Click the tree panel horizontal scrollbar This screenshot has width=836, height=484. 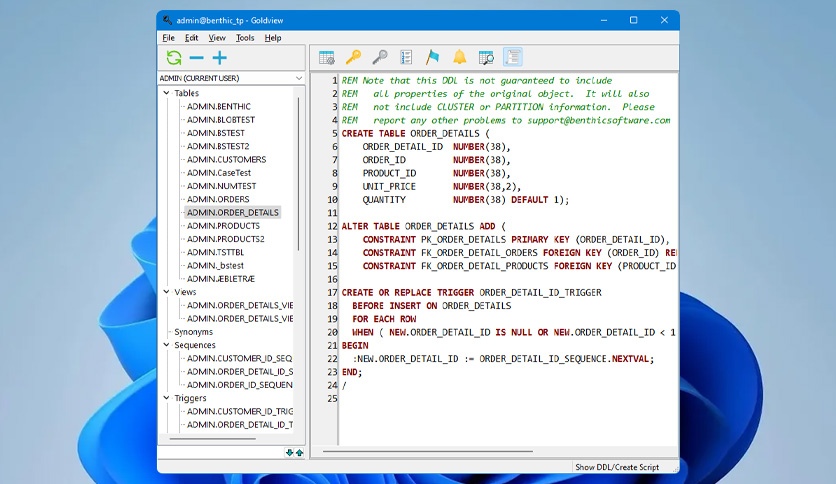pos(212,439)
